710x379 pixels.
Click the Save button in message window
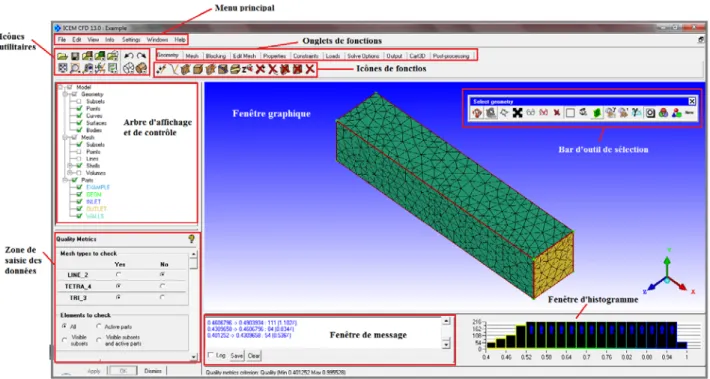point(236,356)
